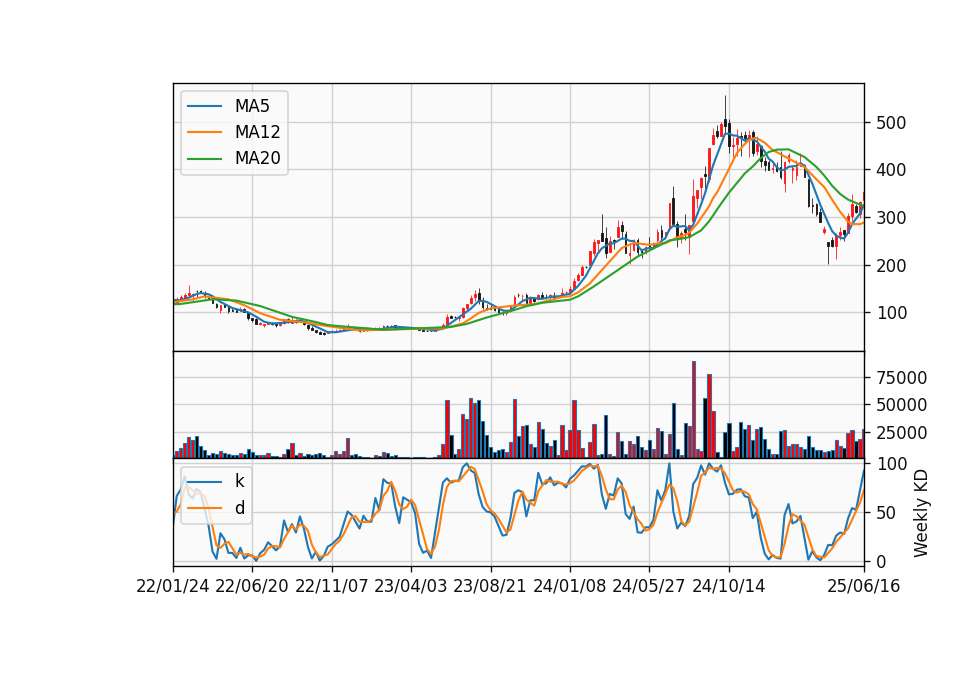
Task: Click the 50 tick on KD axis
Action: coord(886,513)
